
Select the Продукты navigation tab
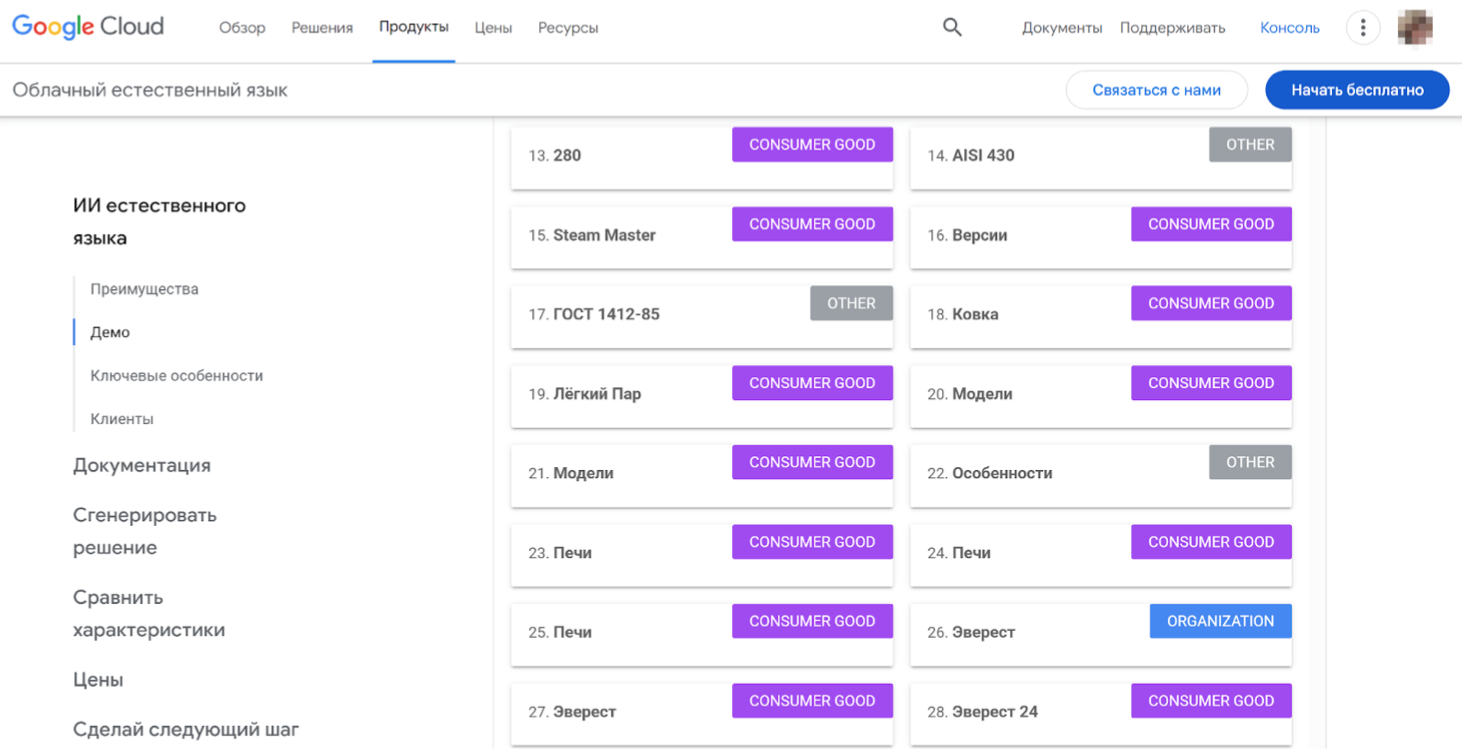pos(414,27)
